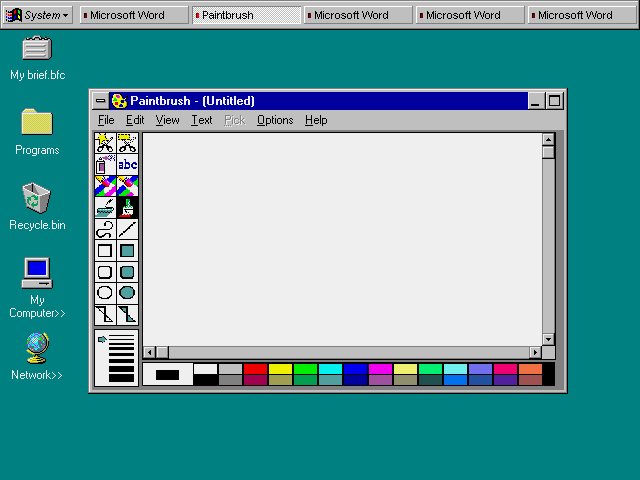Click the current color indicator box
The height and width of the screenshot is (480, 640).
click(x=167, y=374)
